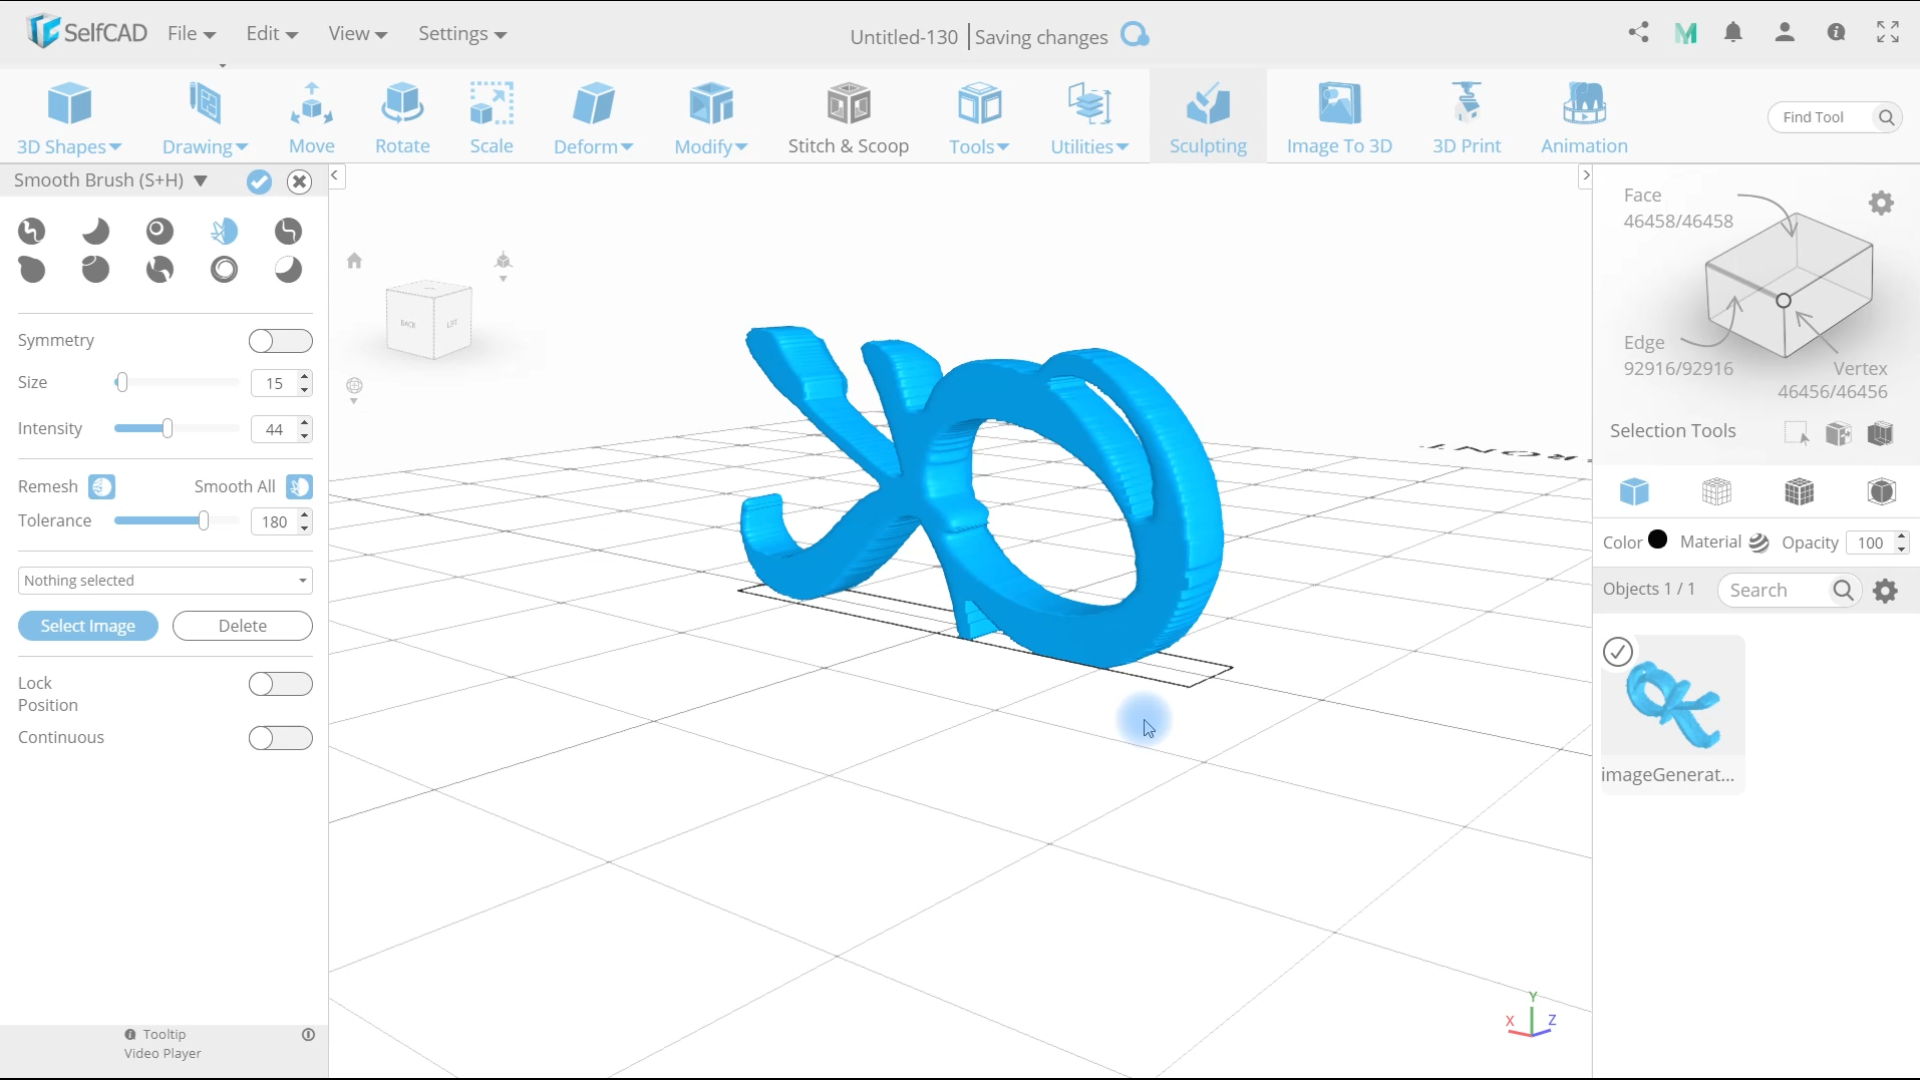The image size is (1920, 1080).
Task: Expand the Smooth Brush header dropdown
Action: point(201,181)
